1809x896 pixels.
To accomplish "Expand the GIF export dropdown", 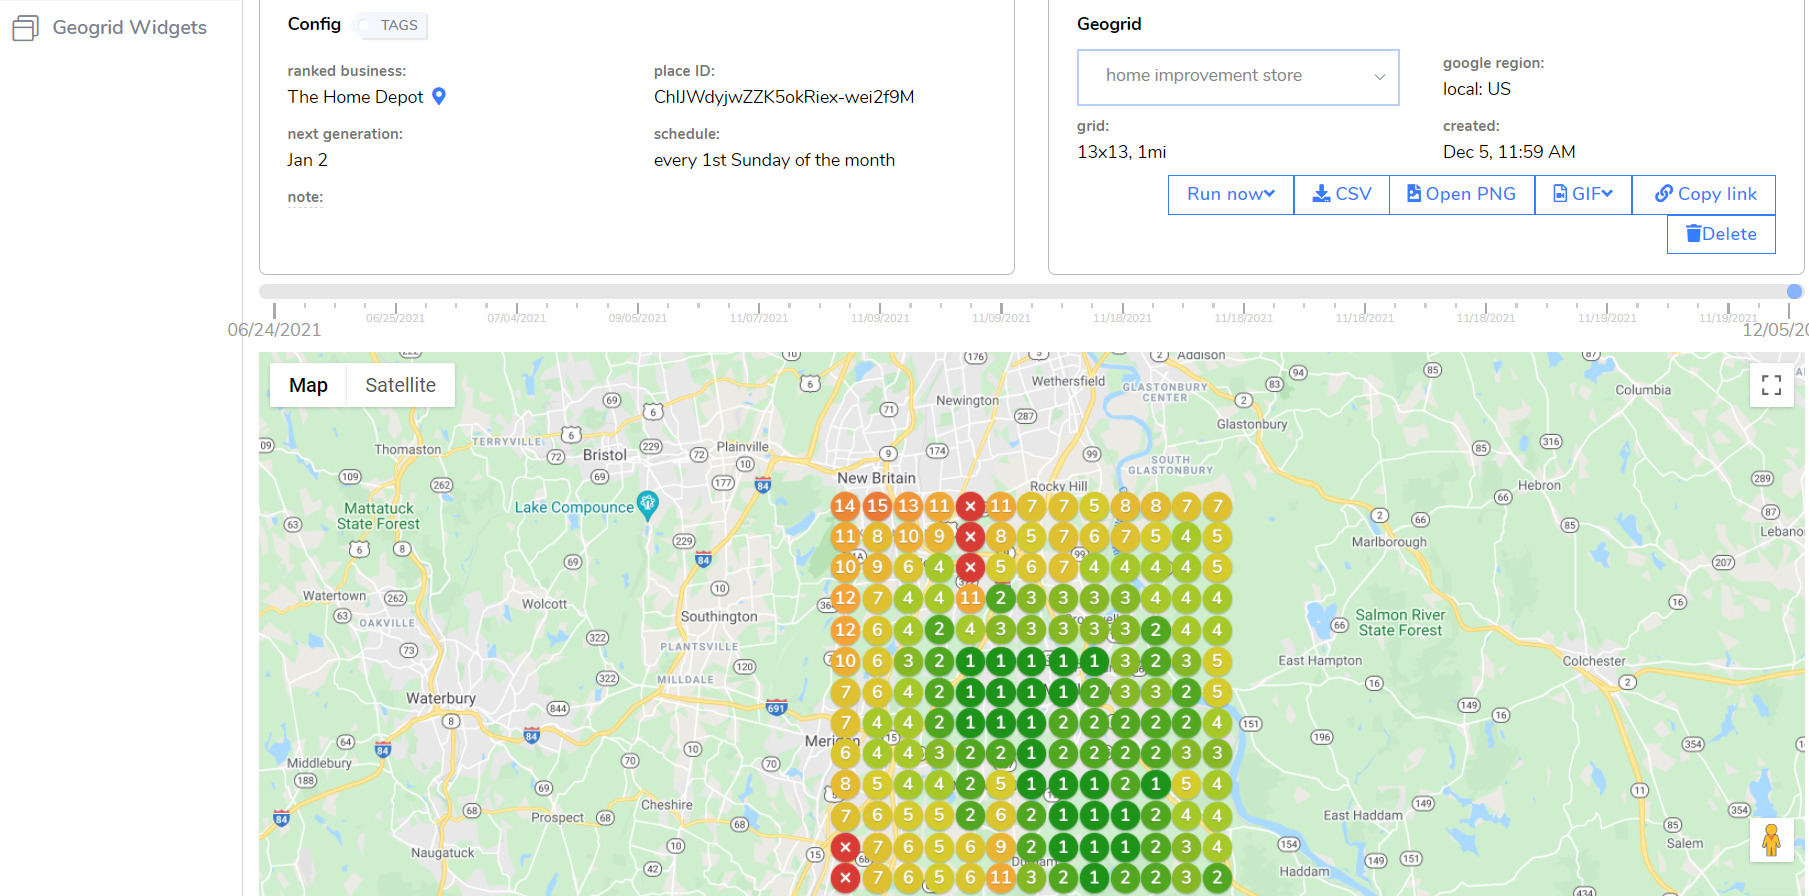I will click(1583, 194).
